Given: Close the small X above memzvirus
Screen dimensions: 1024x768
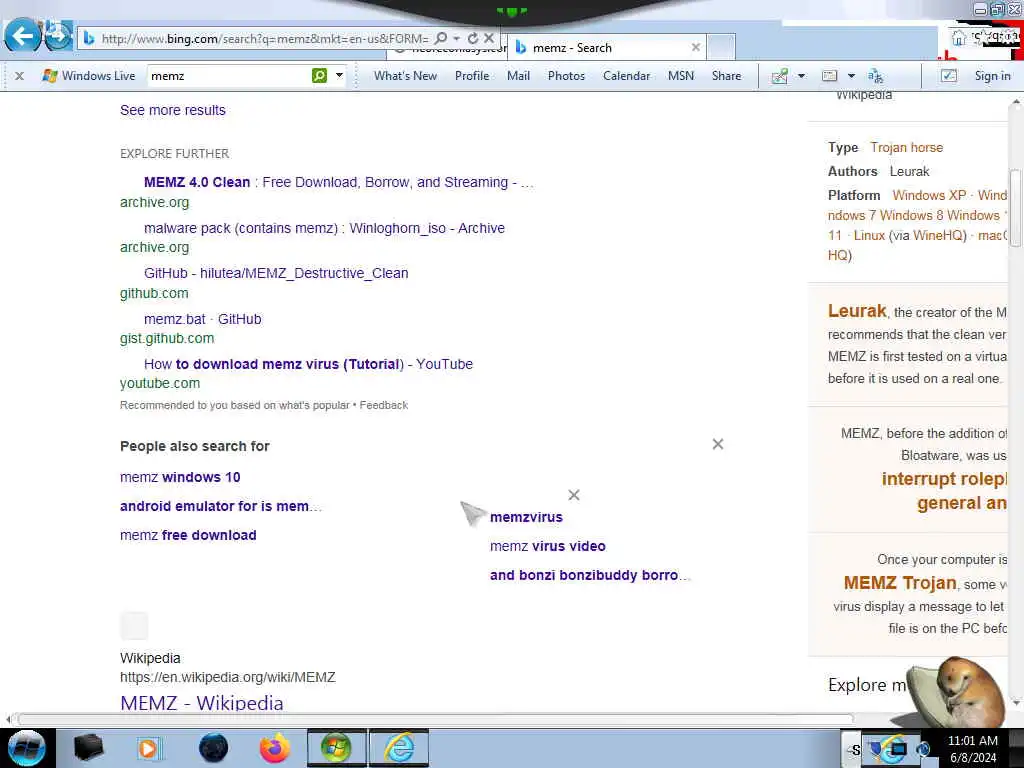Looking at the screenshot, I should click(x=574, y=495).
